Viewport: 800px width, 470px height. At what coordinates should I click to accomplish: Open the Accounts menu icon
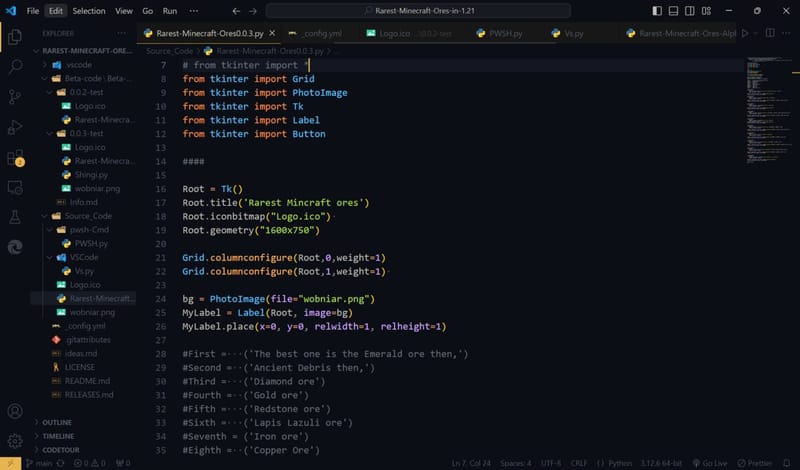(15, 411)
